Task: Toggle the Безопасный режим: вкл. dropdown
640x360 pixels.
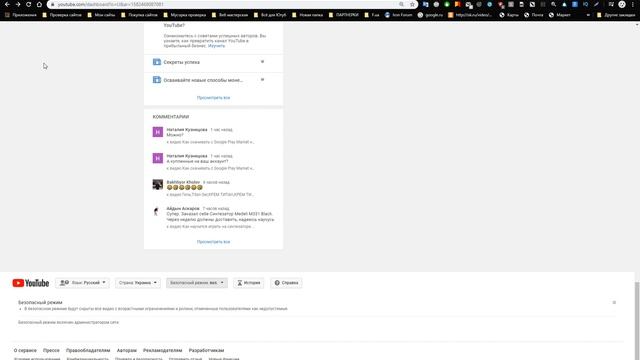Action: pos(197,283)
